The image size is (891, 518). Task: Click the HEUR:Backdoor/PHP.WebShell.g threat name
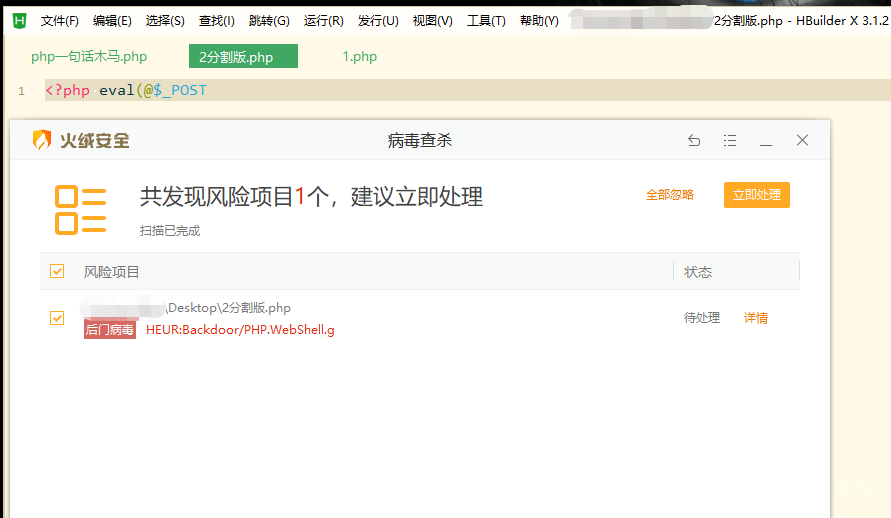[240, 330]
